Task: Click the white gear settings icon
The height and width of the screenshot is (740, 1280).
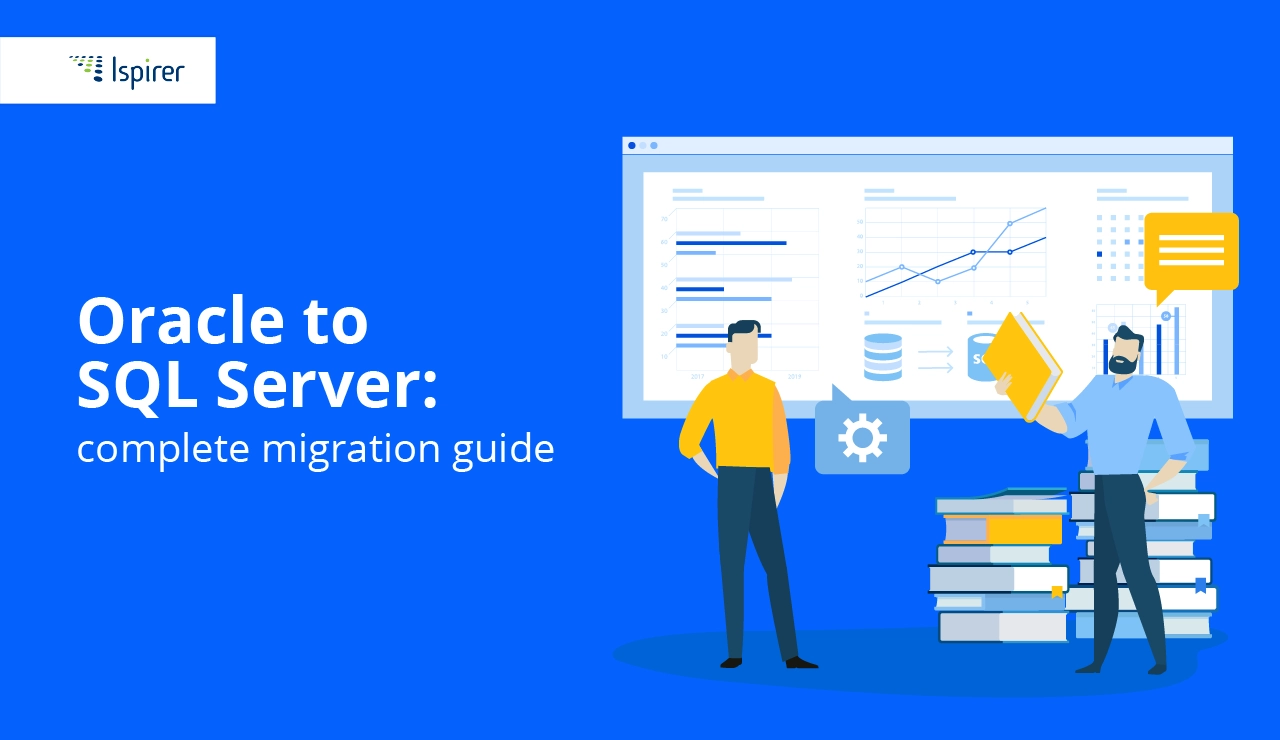Action: pos(862,437)
